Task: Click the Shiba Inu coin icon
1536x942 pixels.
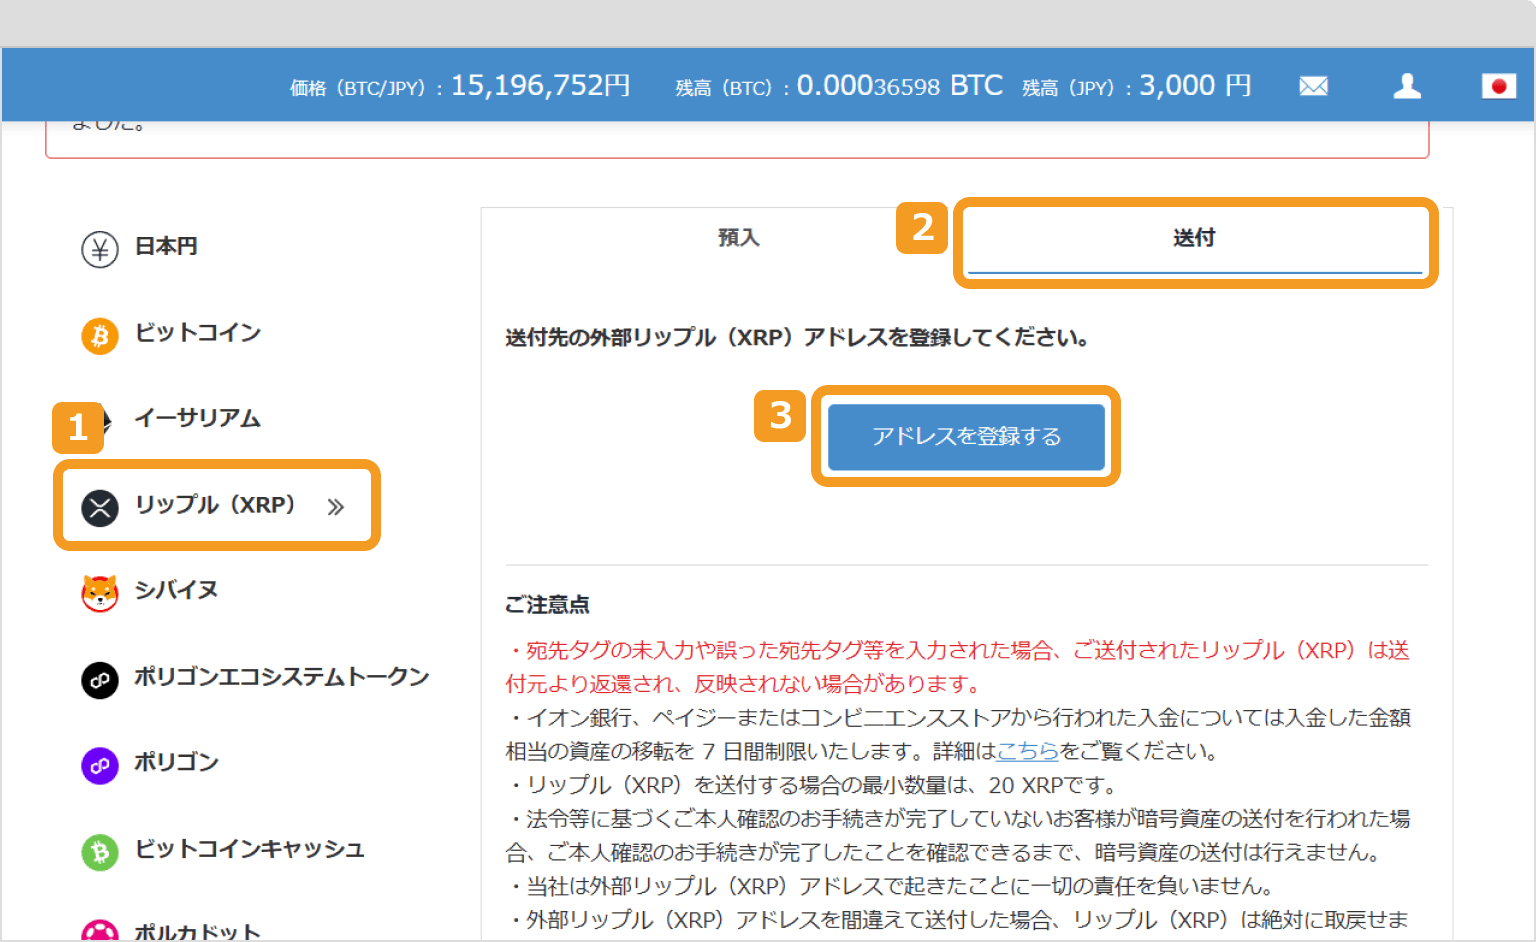Action: click(x=99, y=592)
